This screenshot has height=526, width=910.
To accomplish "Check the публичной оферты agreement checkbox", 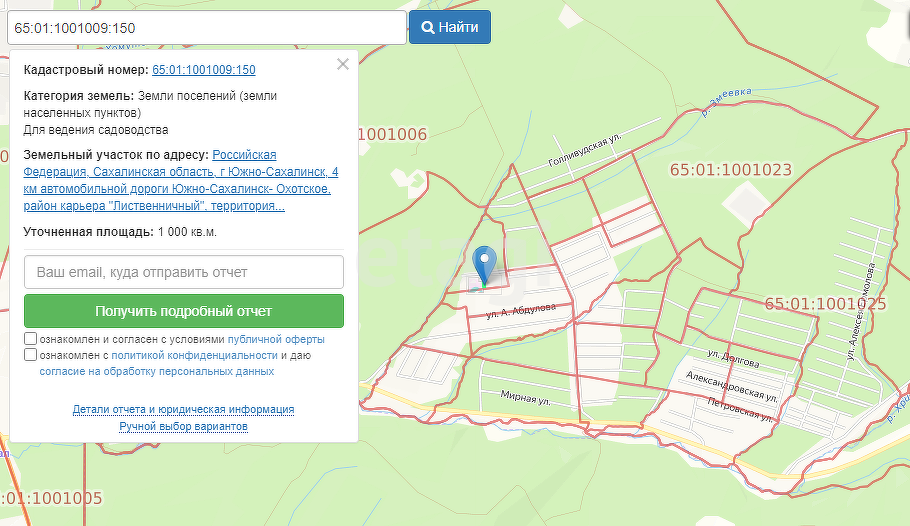I will [x=31, y=340].
